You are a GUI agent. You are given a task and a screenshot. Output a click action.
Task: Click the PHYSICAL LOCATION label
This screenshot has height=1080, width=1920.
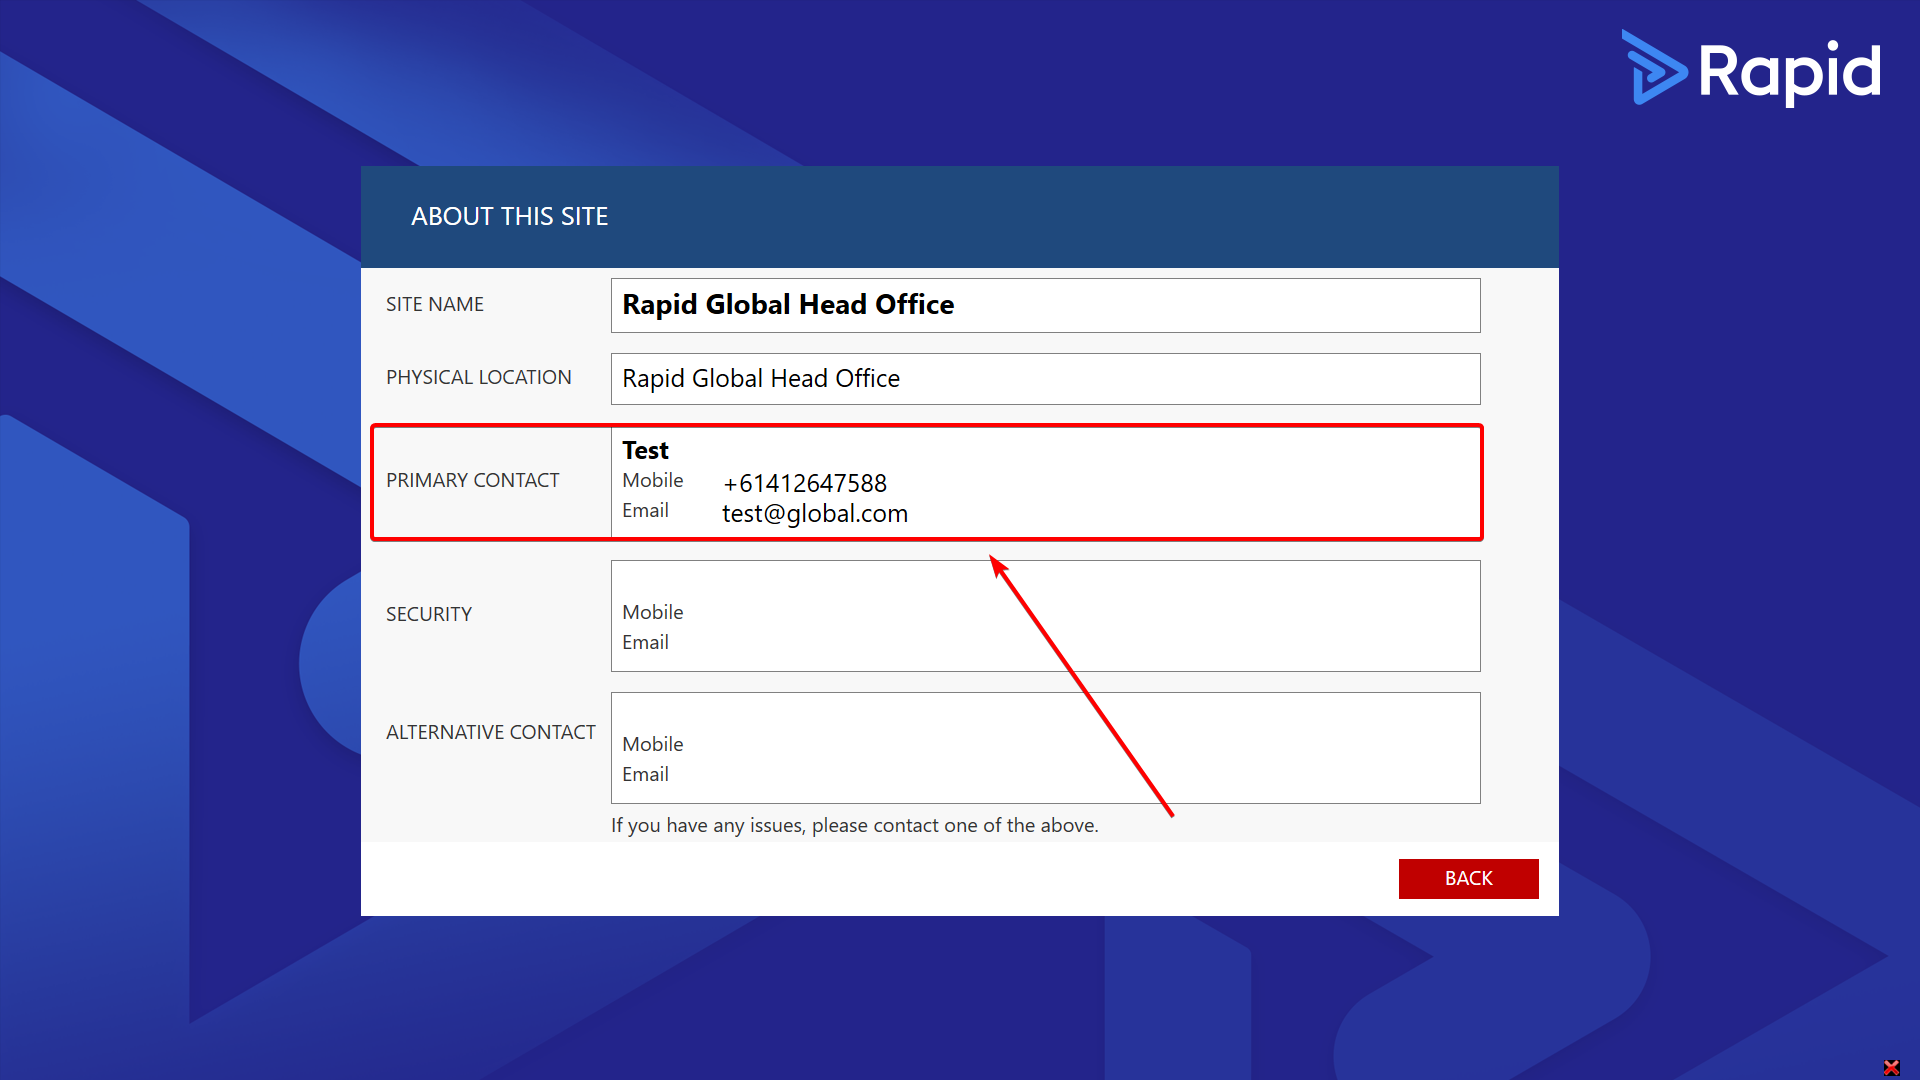[x=479, y=377]
